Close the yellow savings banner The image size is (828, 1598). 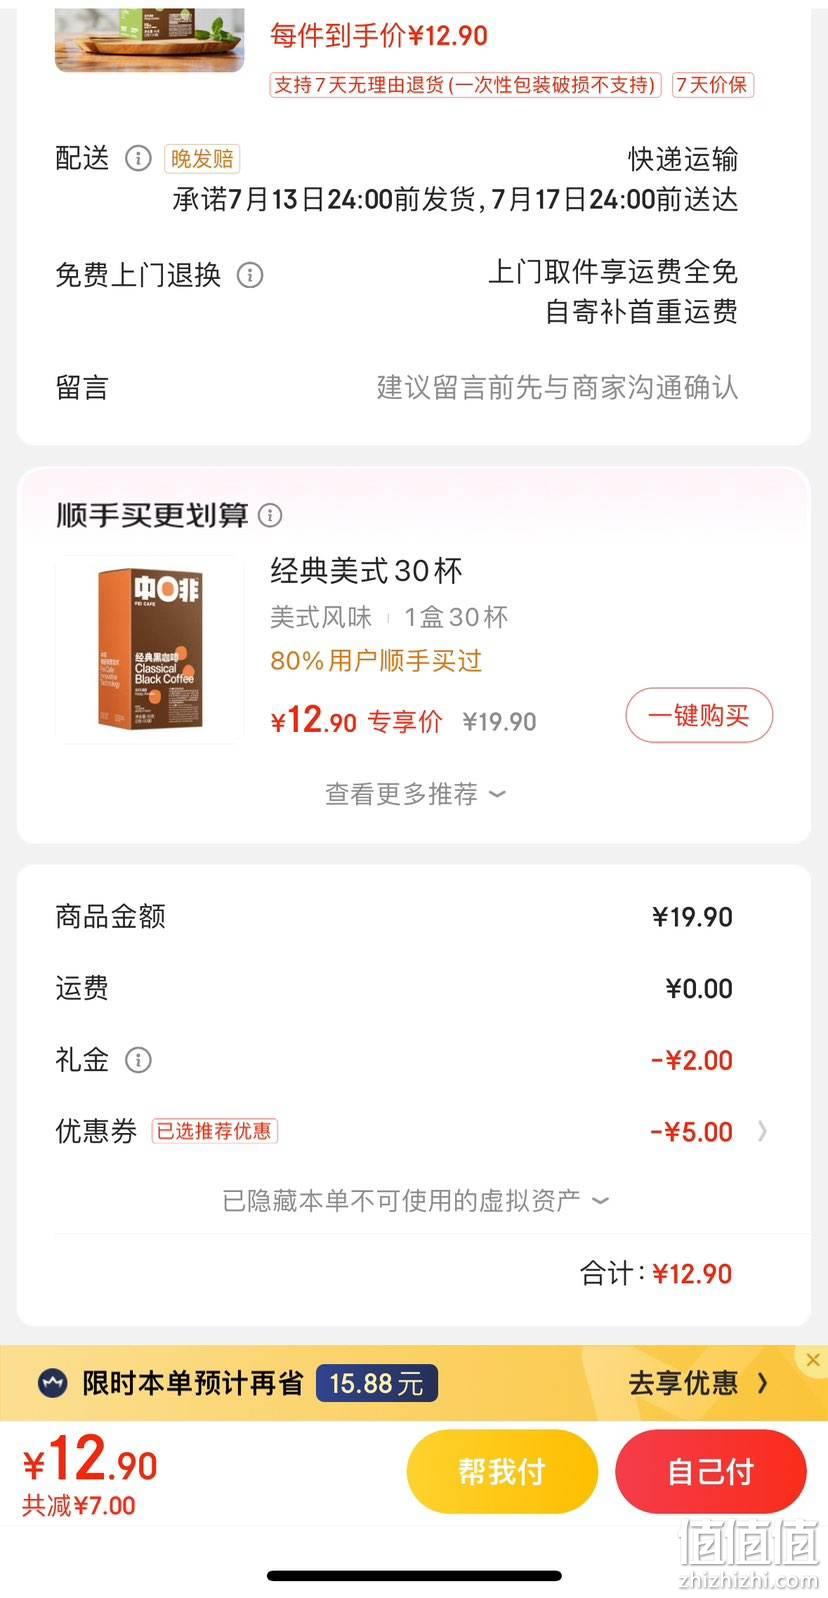813,1360
